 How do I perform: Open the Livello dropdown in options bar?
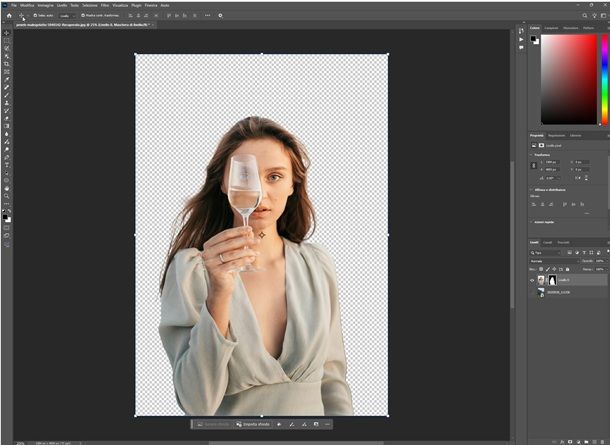coord(66,15)
